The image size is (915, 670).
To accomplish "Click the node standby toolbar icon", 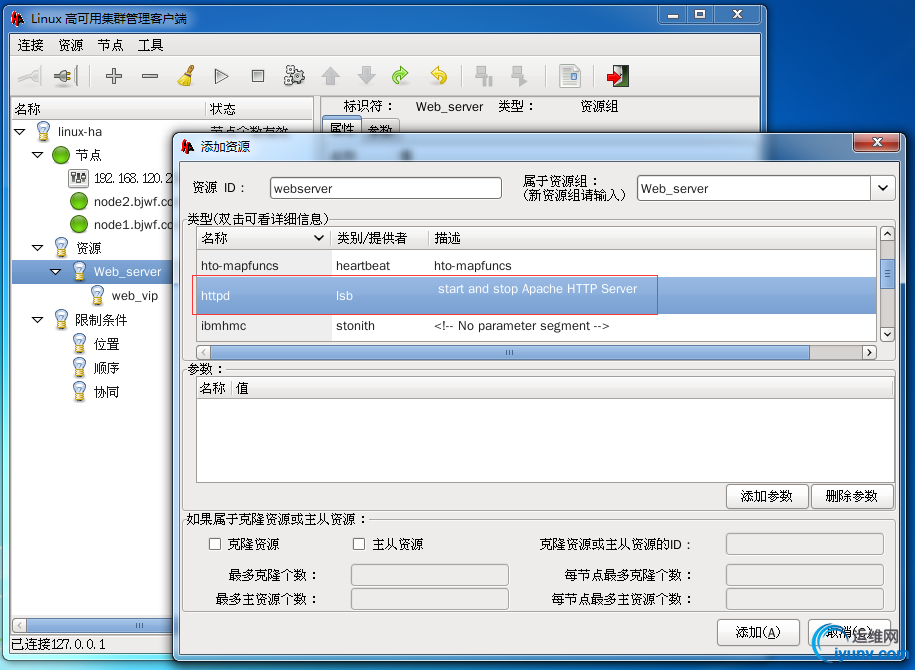I will coord(484,76).
